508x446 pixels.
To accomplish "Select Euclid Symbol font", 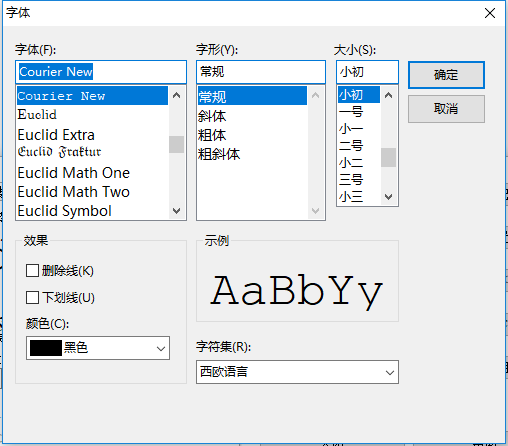I will 92,211.
